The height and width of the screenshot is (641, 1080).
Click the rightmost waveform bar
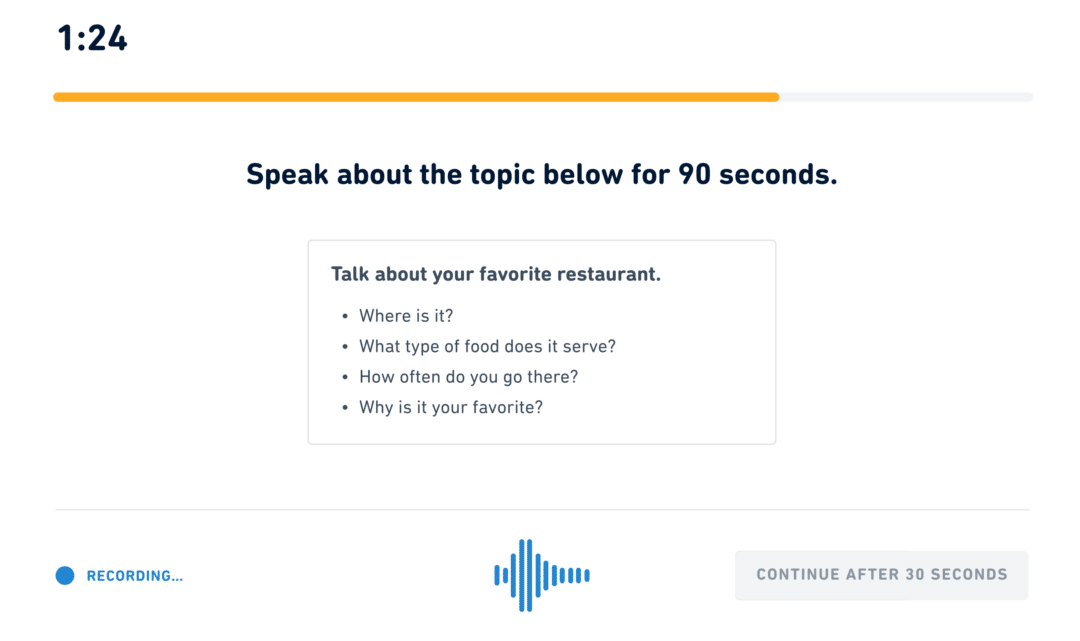coord(588,575)
